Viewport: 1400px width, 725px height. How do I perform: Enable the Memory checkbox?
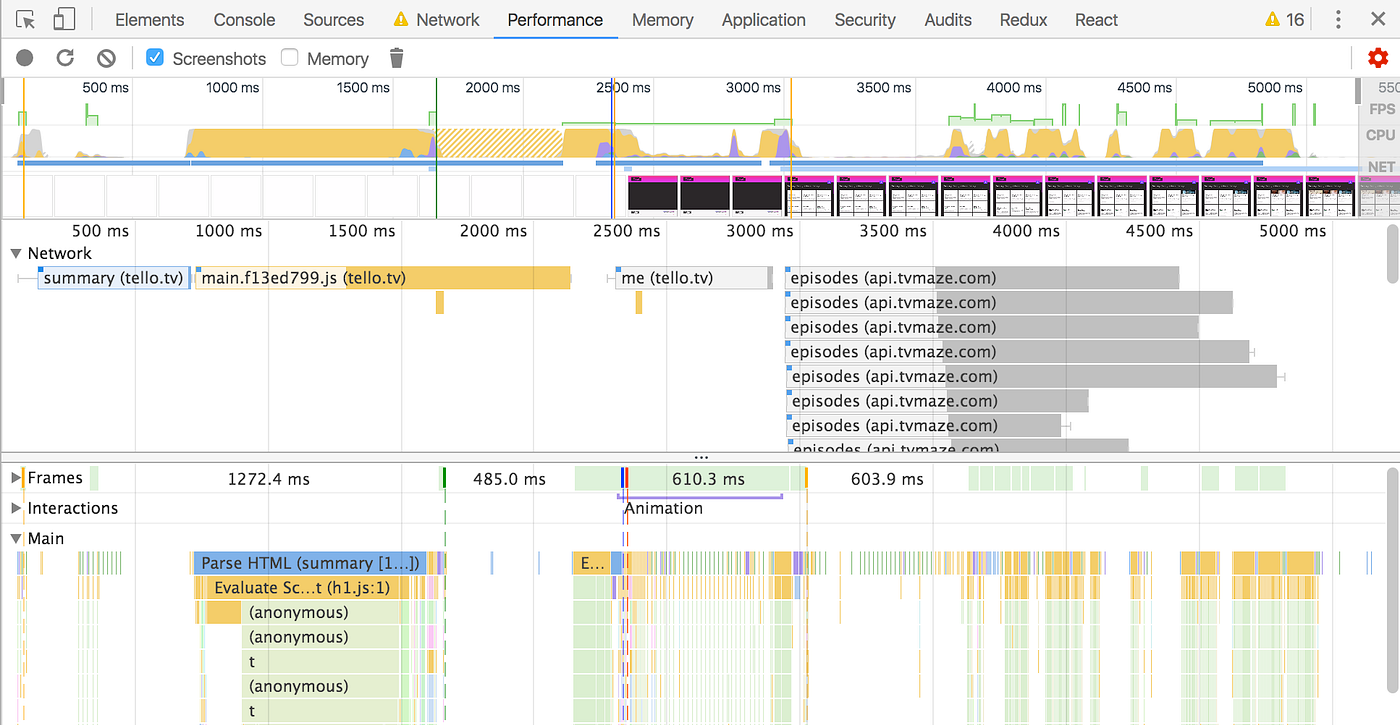289,57
